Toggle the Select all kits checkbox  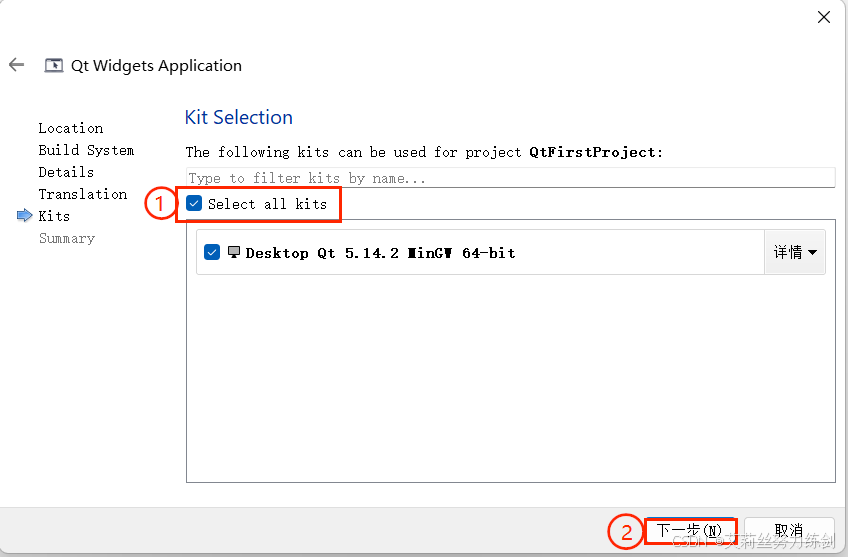(x=194, y=203)
